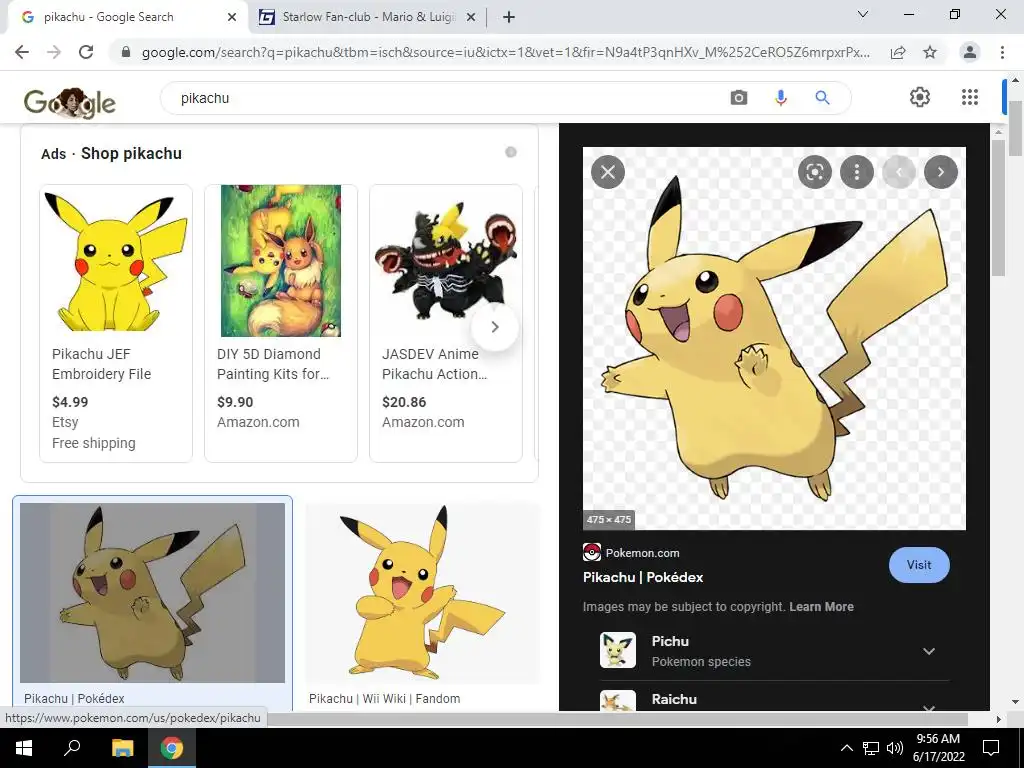Screen dimensions: 1024x768
Task: Open the Google apps grid
Action: tap(970, 97)
